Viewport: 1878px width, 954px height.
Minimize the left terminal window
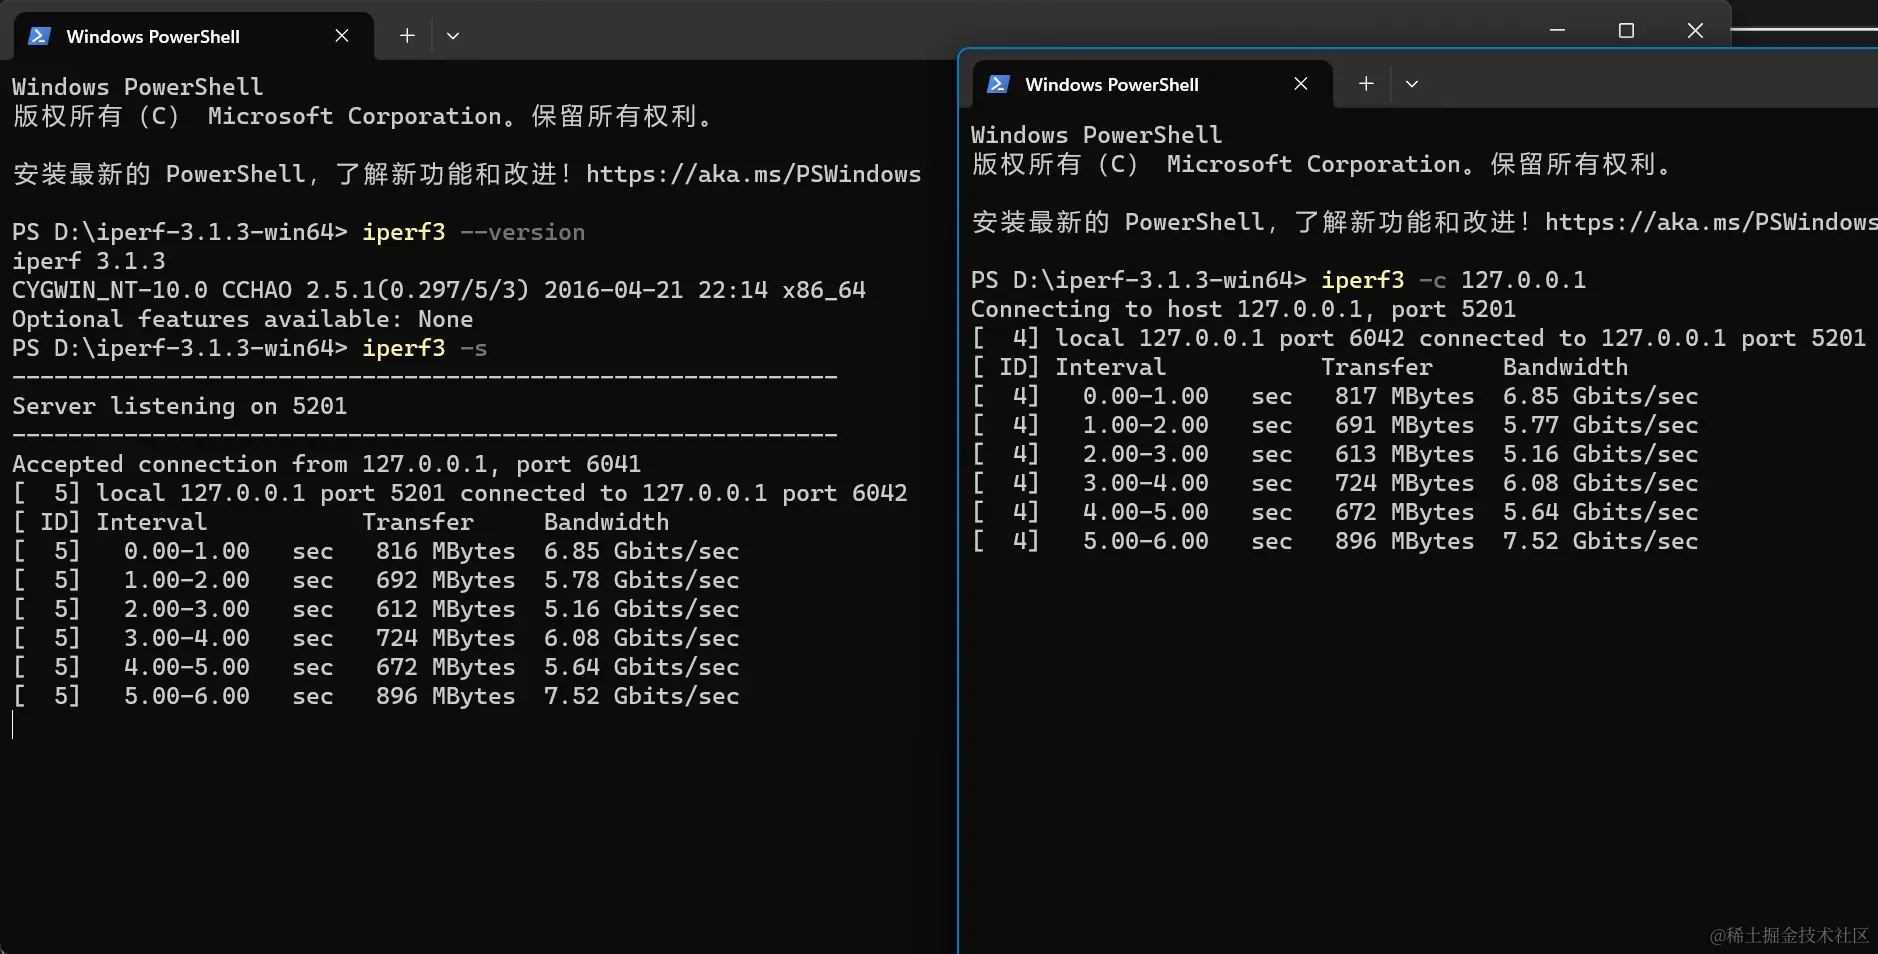[x=1557, y=31]
